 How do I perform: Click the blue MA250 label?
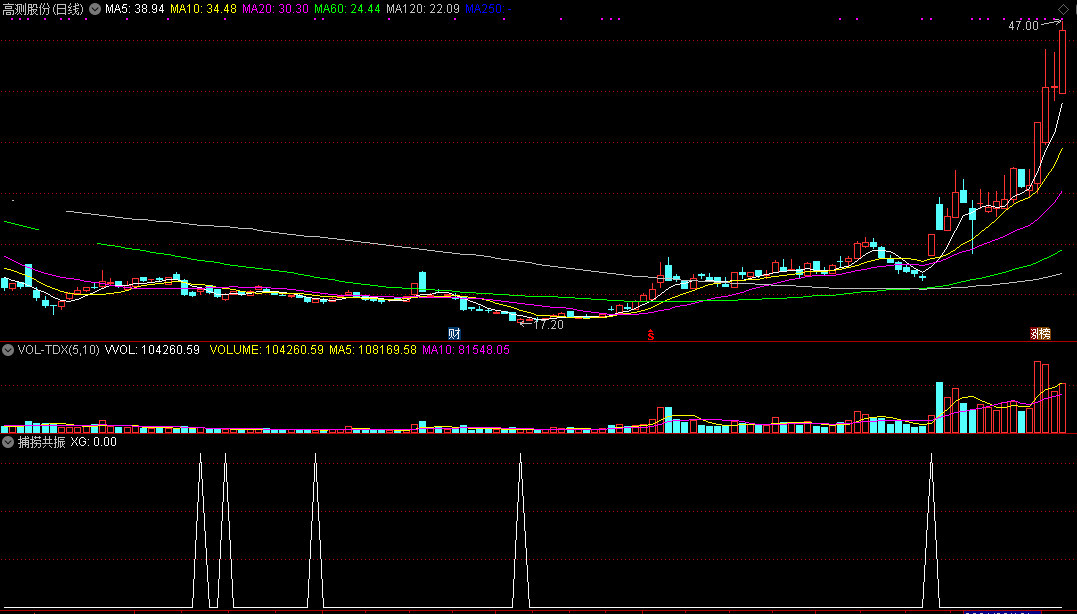tap(488, 9)
